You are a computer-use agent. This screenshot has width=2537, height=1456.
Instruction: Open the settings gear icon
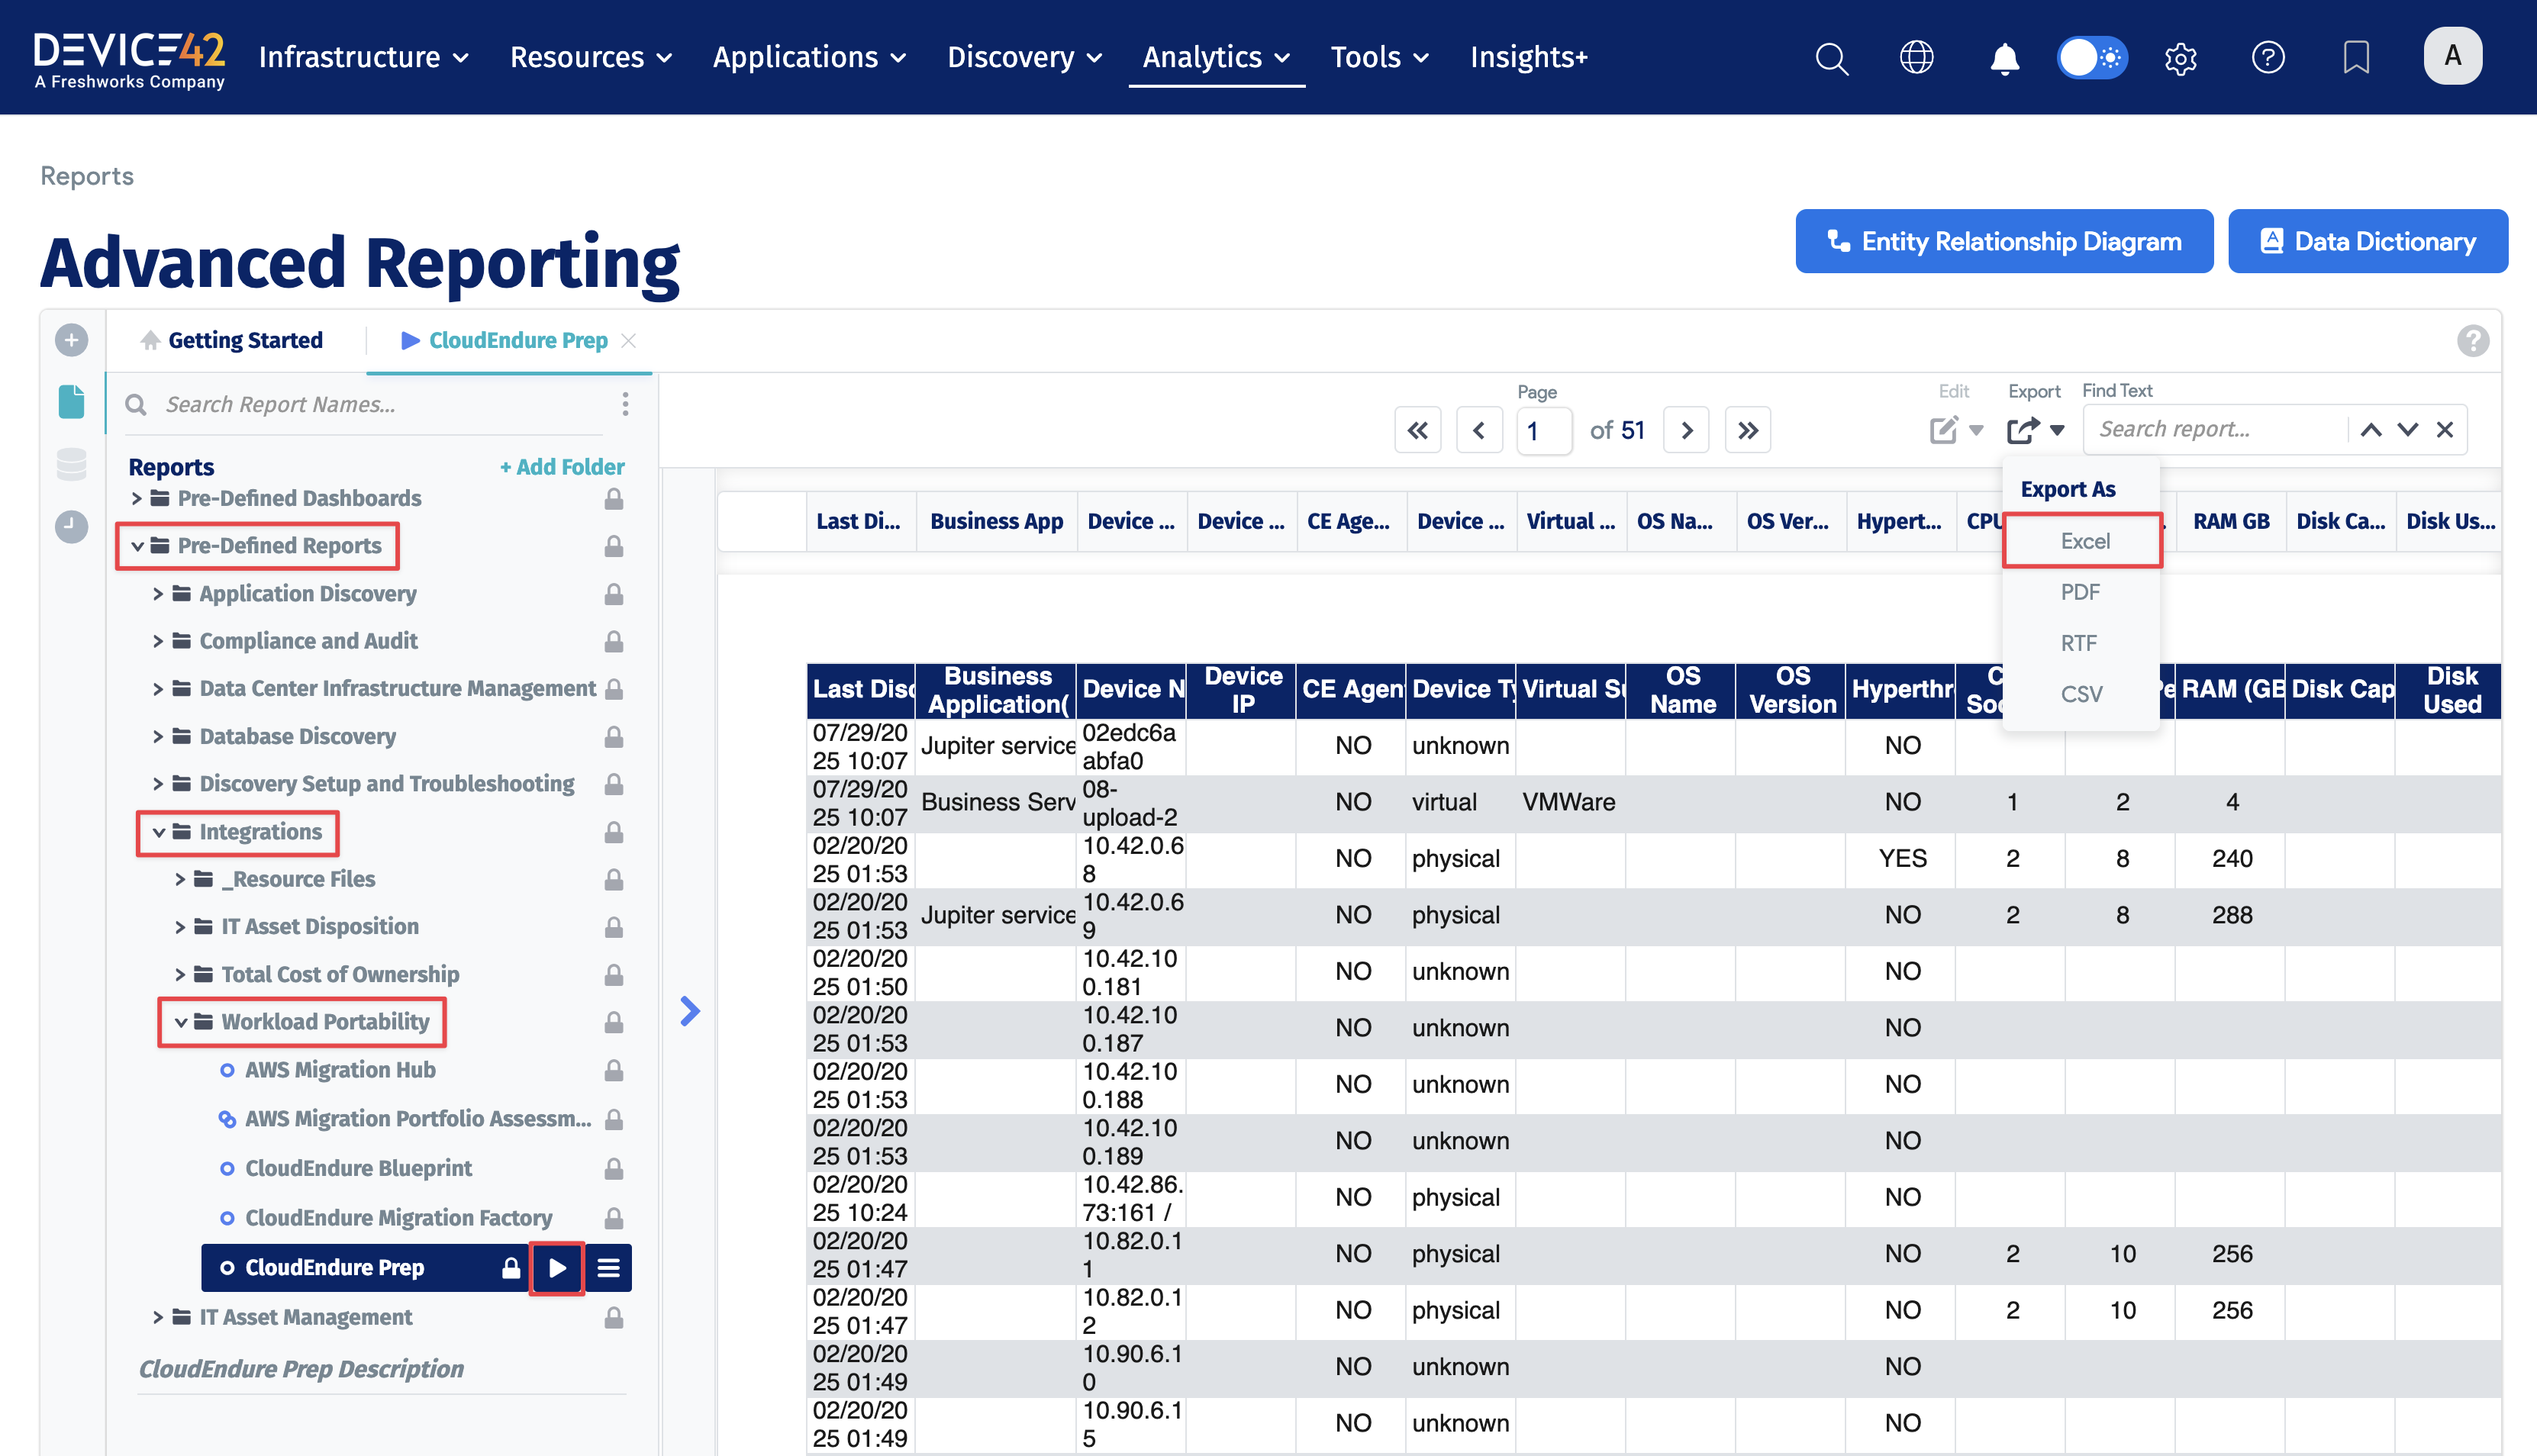point(2180,58)
